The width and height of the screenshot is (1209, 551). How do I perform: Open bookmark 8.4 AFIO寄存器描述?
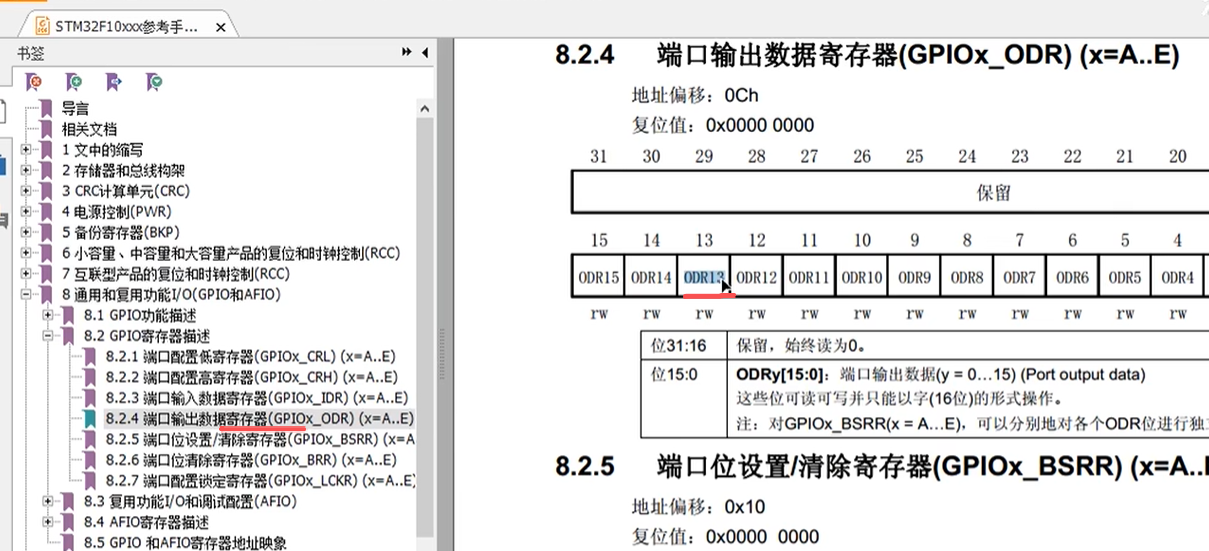146,522
